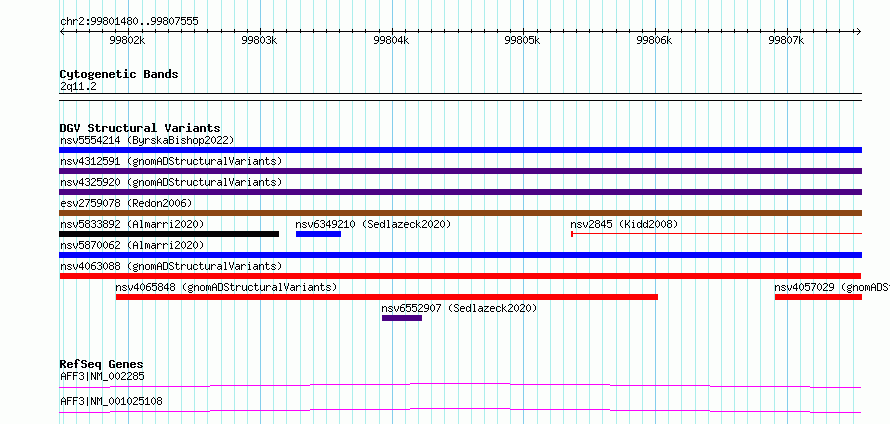Click ruler position 99806k
This screenshot has height=424, width=890.
[x=654, y=40]
